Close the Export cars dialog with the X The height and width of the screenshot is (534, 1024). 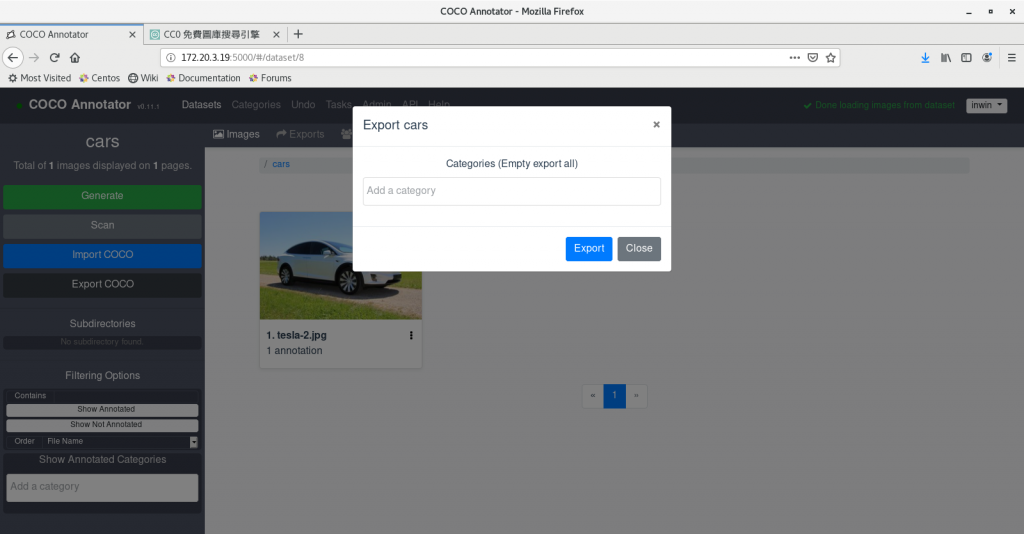pyautogui.click(x=656, y=125)
